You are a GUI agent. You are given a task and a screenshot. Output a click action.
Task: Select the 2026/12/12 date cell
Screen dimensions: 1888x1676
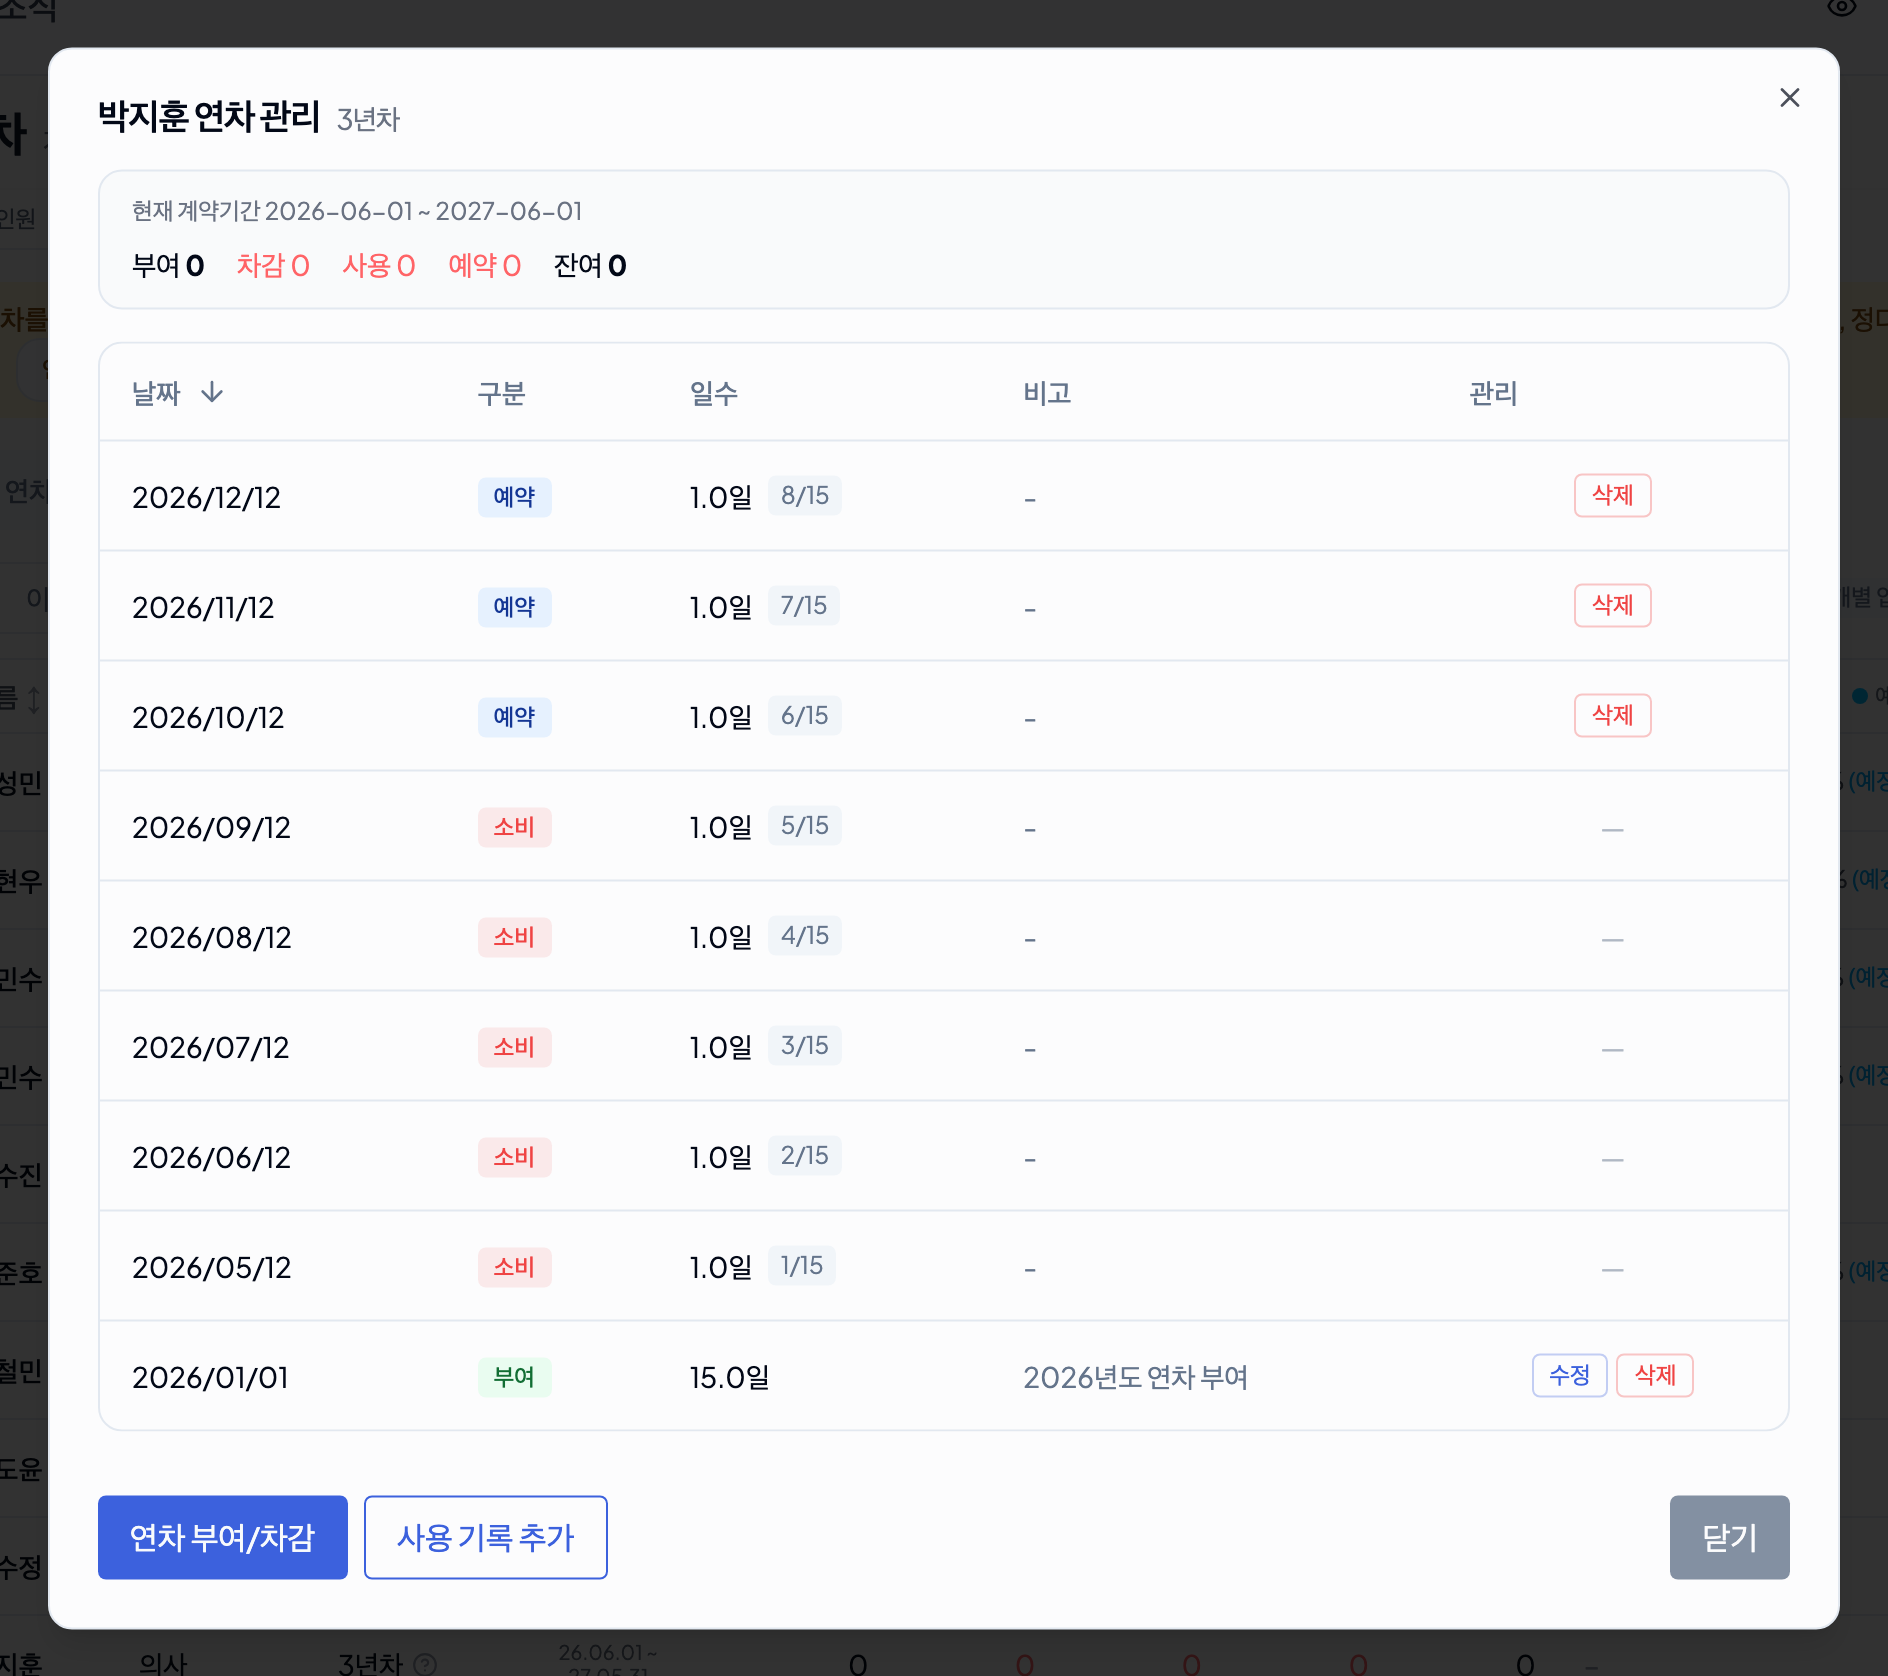pyautogui.click(x=207, y=497)
